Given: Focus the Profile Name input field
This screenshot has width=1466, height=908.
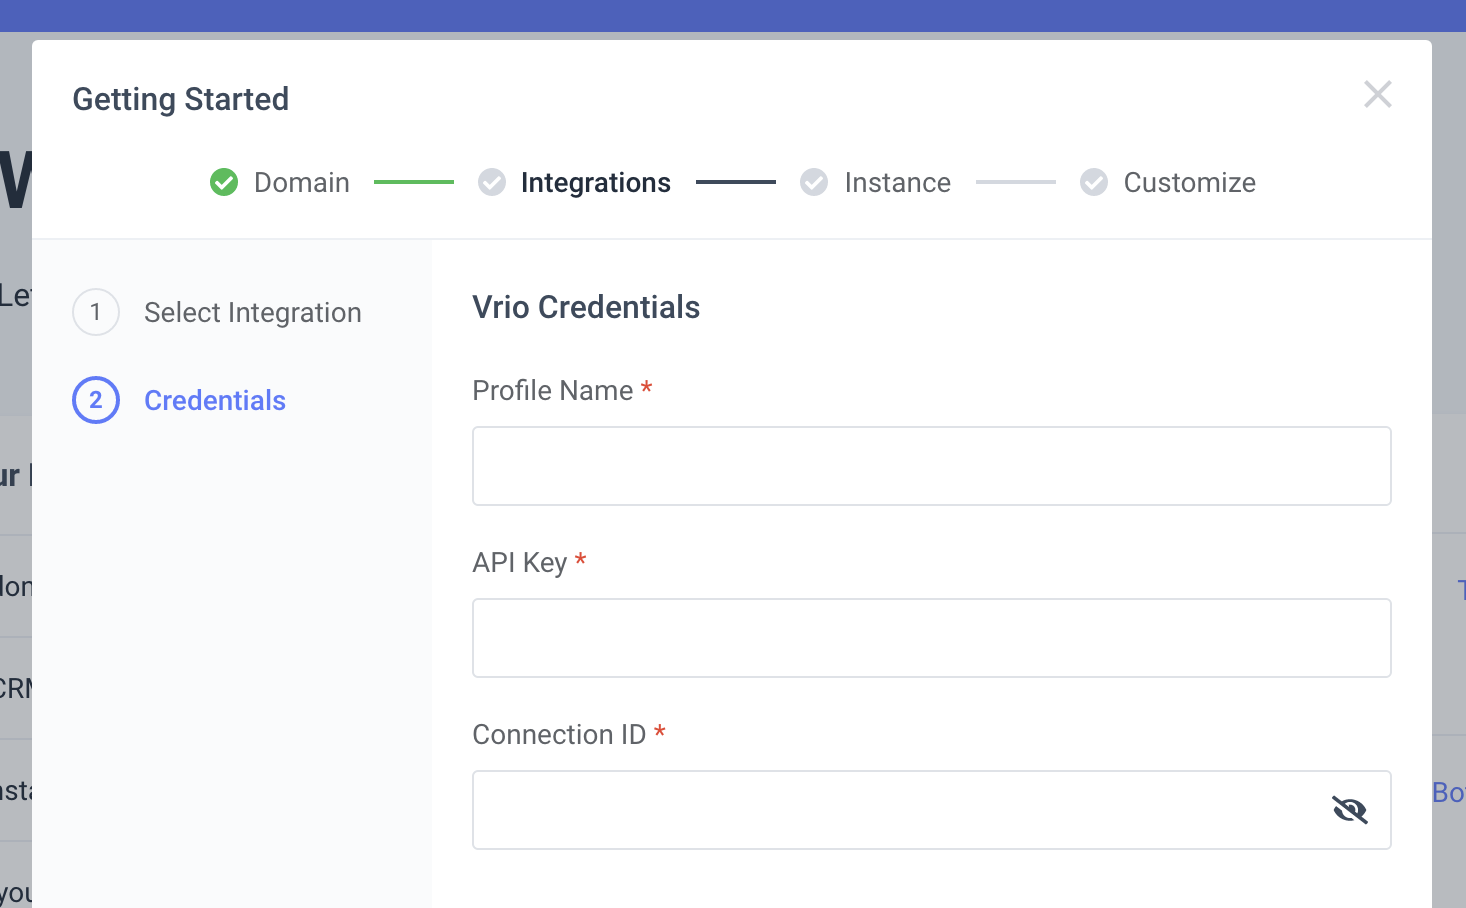Looking at the screenshot, I should click(932, 466).
